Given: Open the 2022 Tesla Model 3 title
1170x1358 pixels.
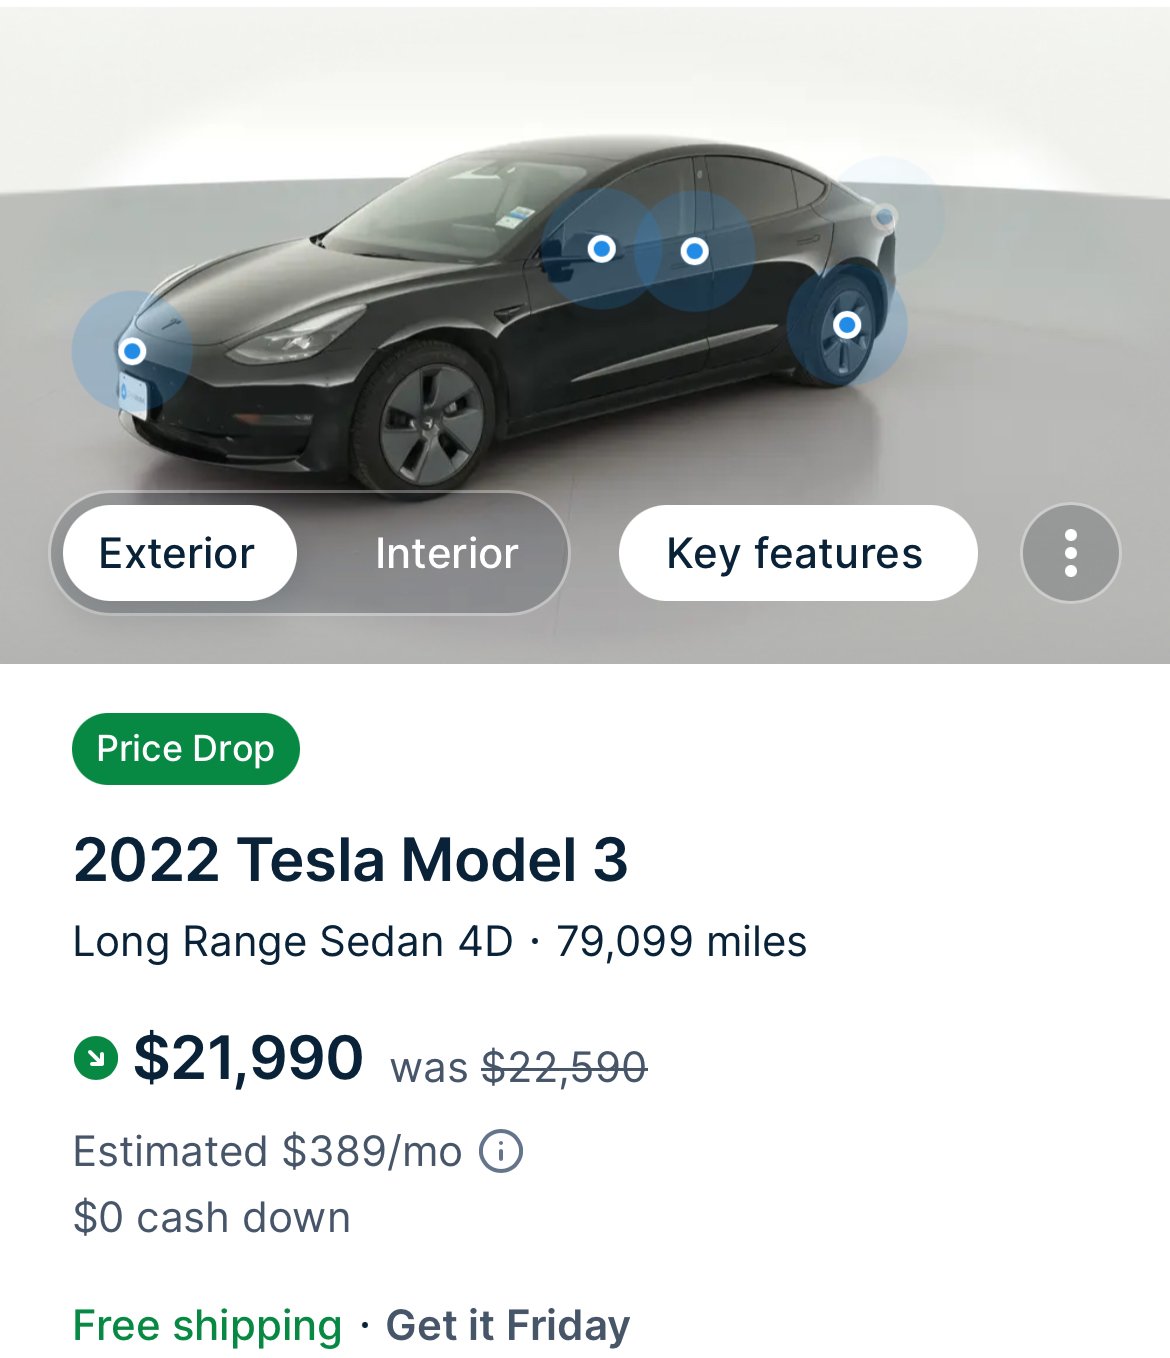Looking at the screenshot, I should point(350,860).
